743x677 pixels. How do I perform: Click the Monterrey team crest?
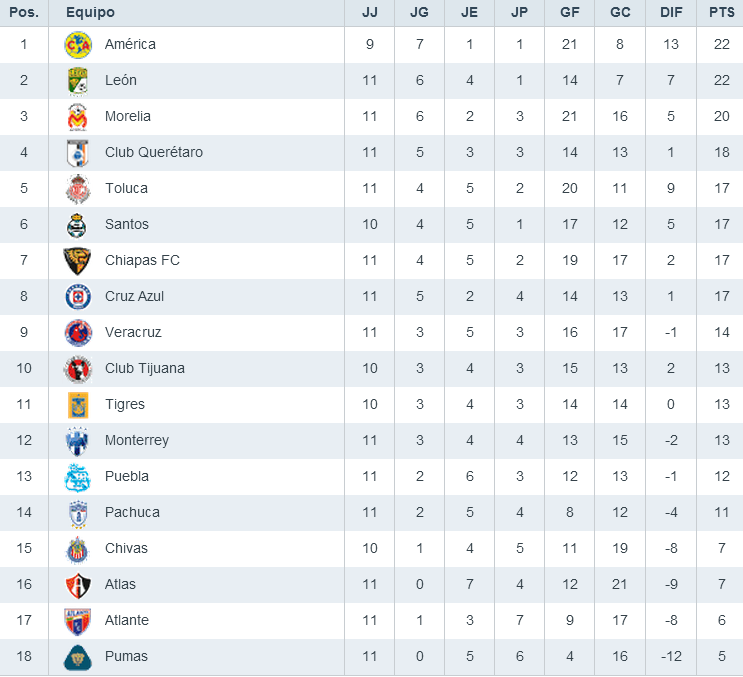click(x=78, y=440)
